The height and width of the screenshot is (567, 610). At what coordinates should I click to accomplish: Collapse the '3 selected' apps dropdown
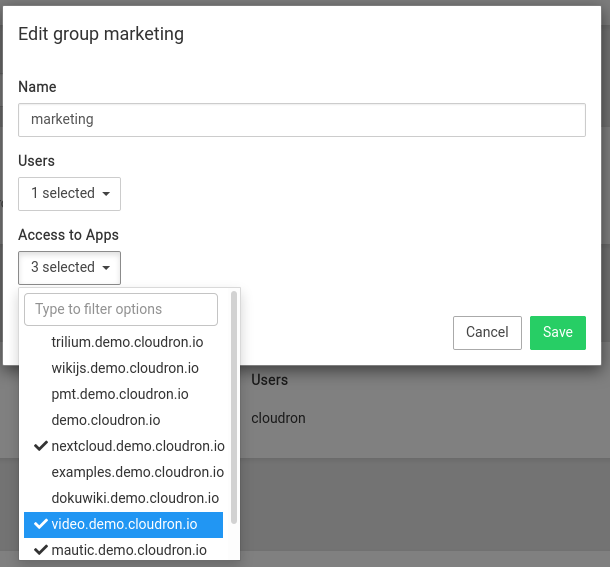tap(69, 268)
